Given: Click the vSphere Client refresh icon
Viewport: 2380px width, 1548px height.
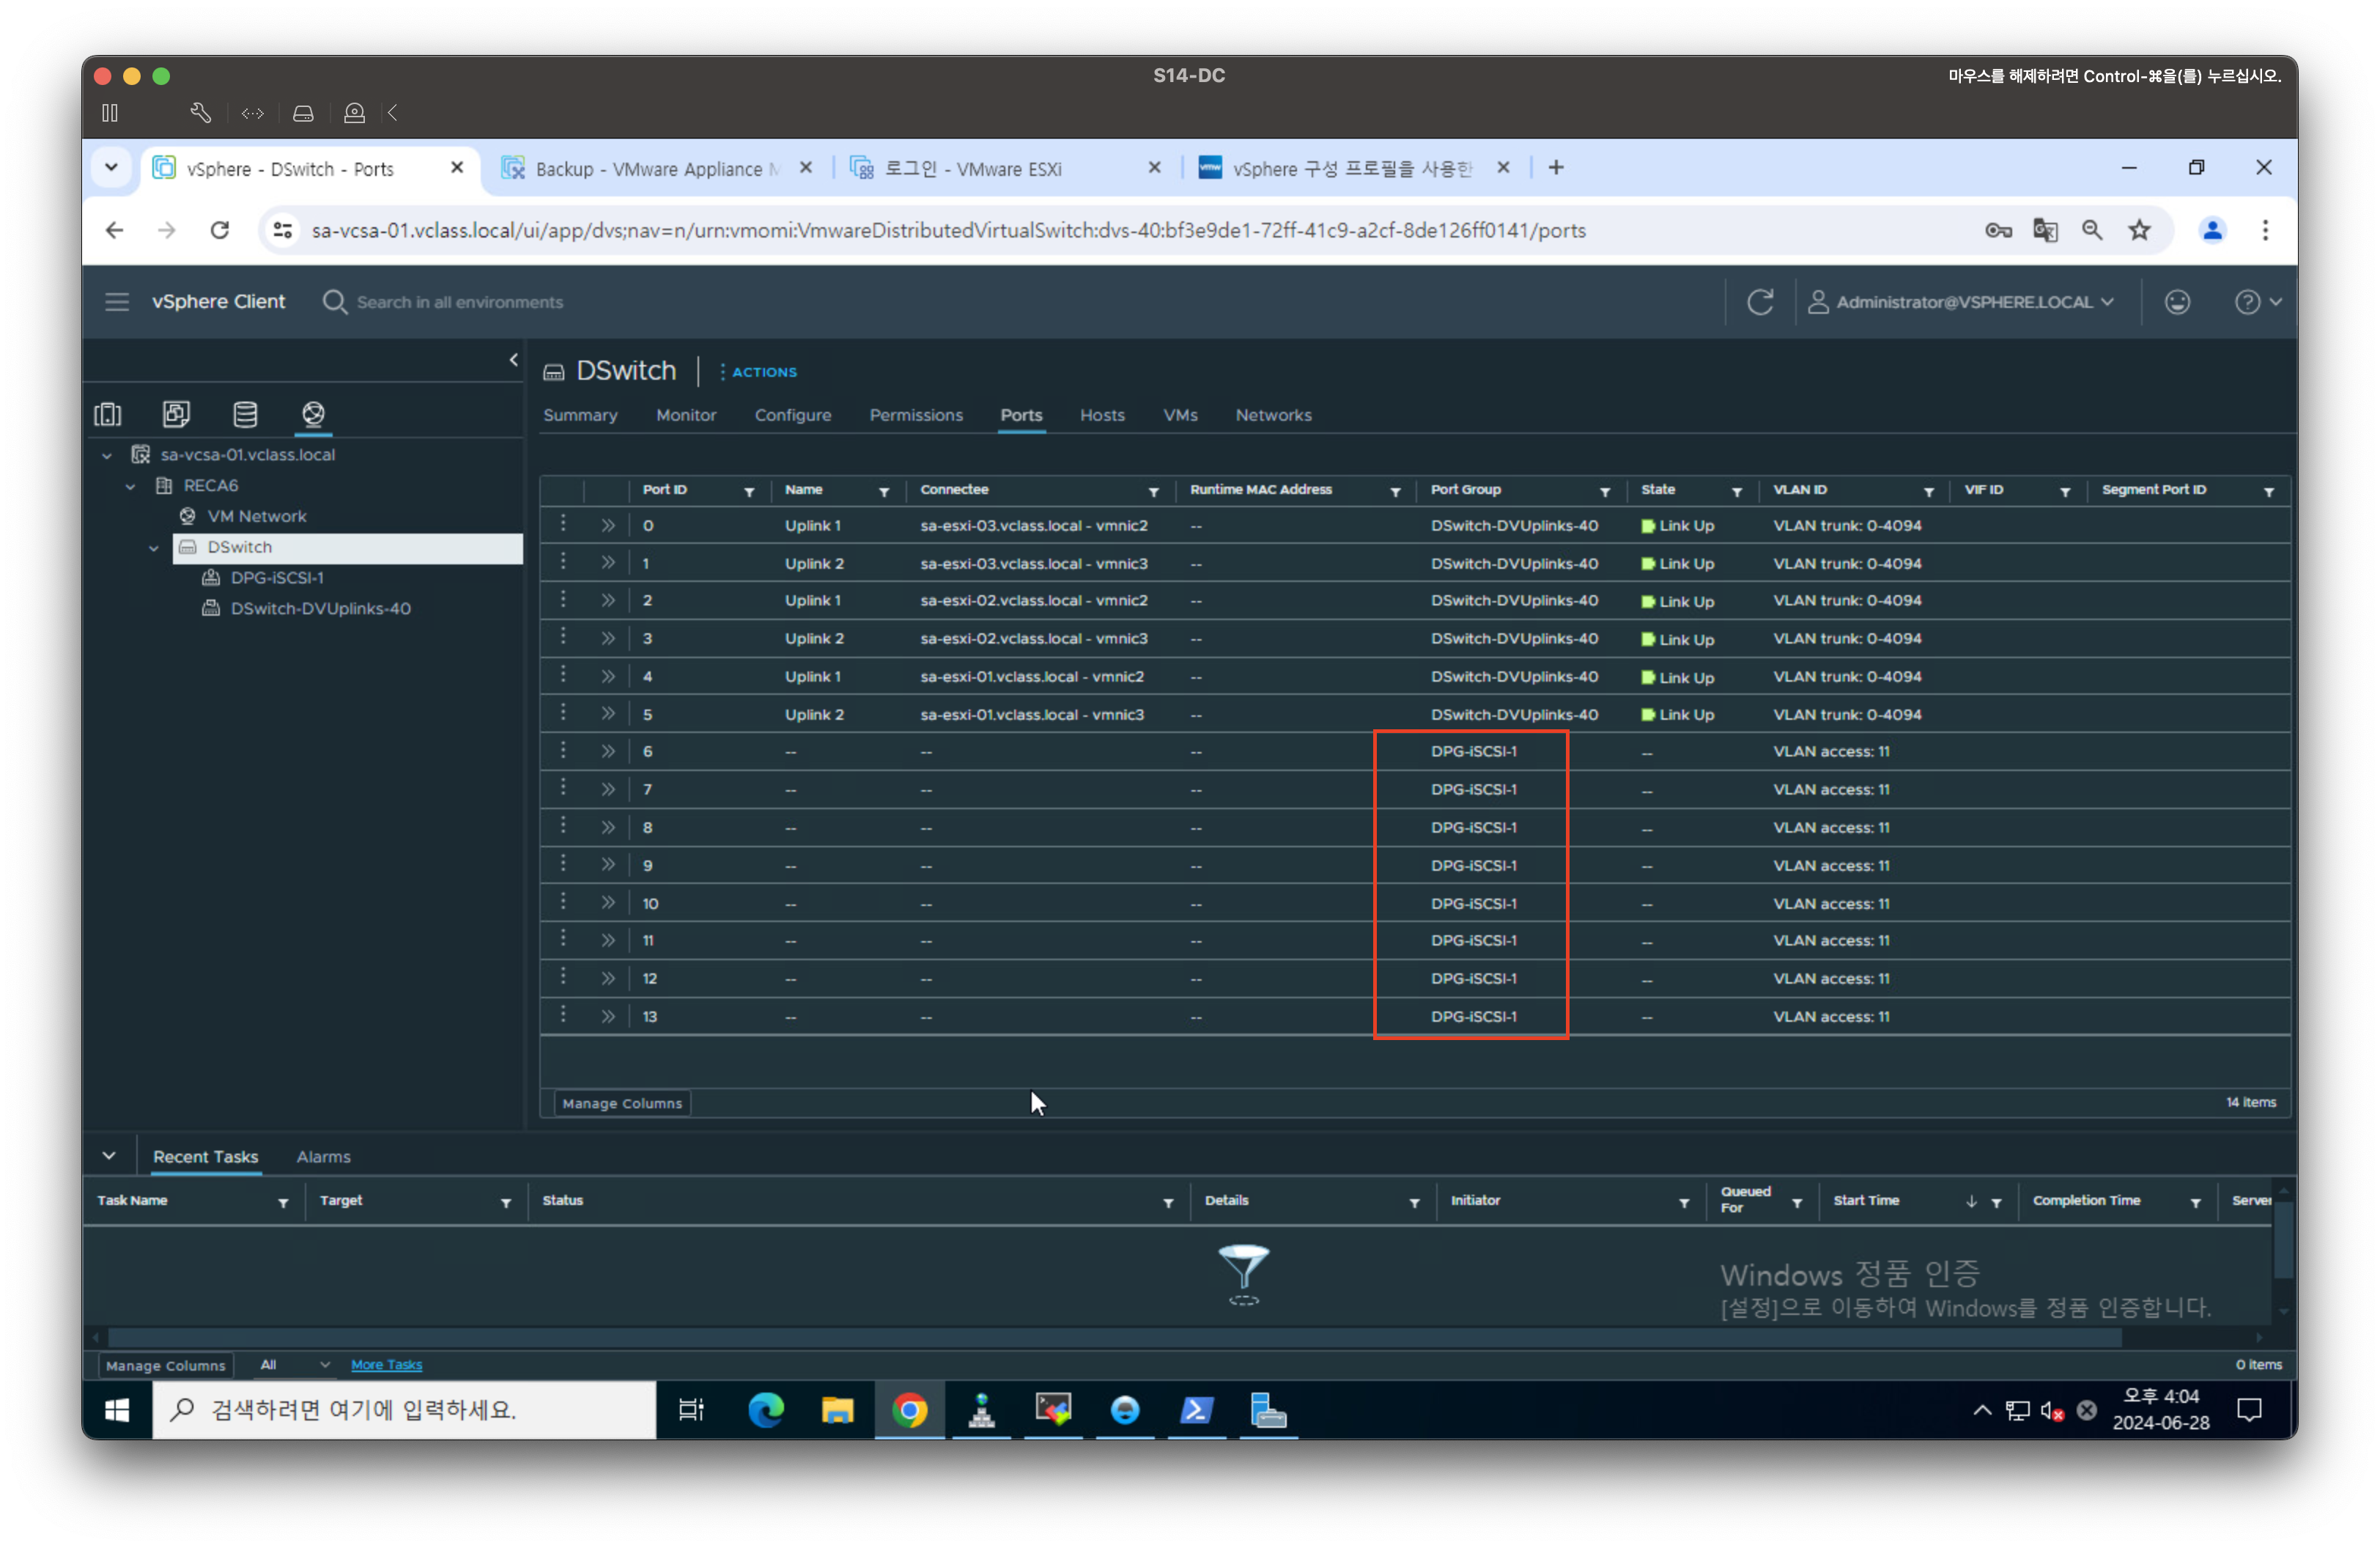Looking at the screenshot, I should (1760, 302).
